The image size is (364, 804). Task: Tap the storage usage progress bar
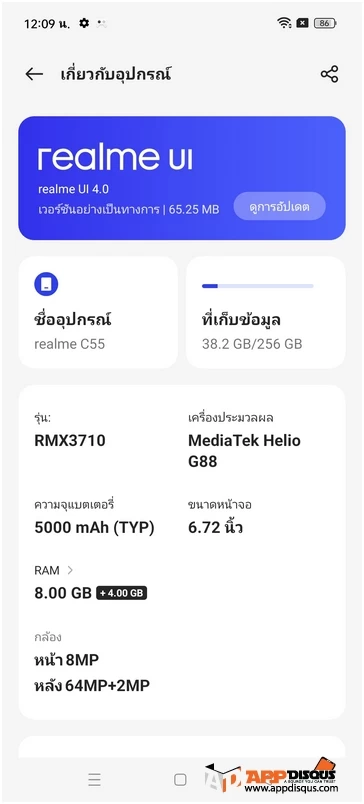click(257, 286)
